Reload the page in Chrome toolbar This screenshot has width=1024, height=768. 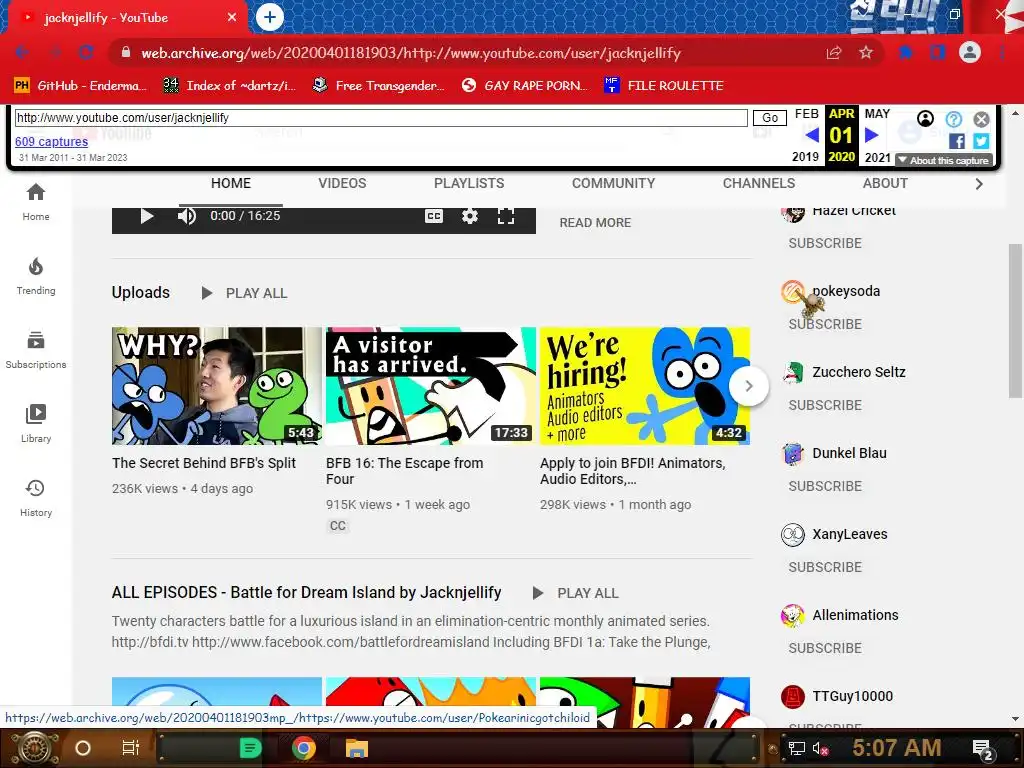pyautogui.click(x=86, y=53)
